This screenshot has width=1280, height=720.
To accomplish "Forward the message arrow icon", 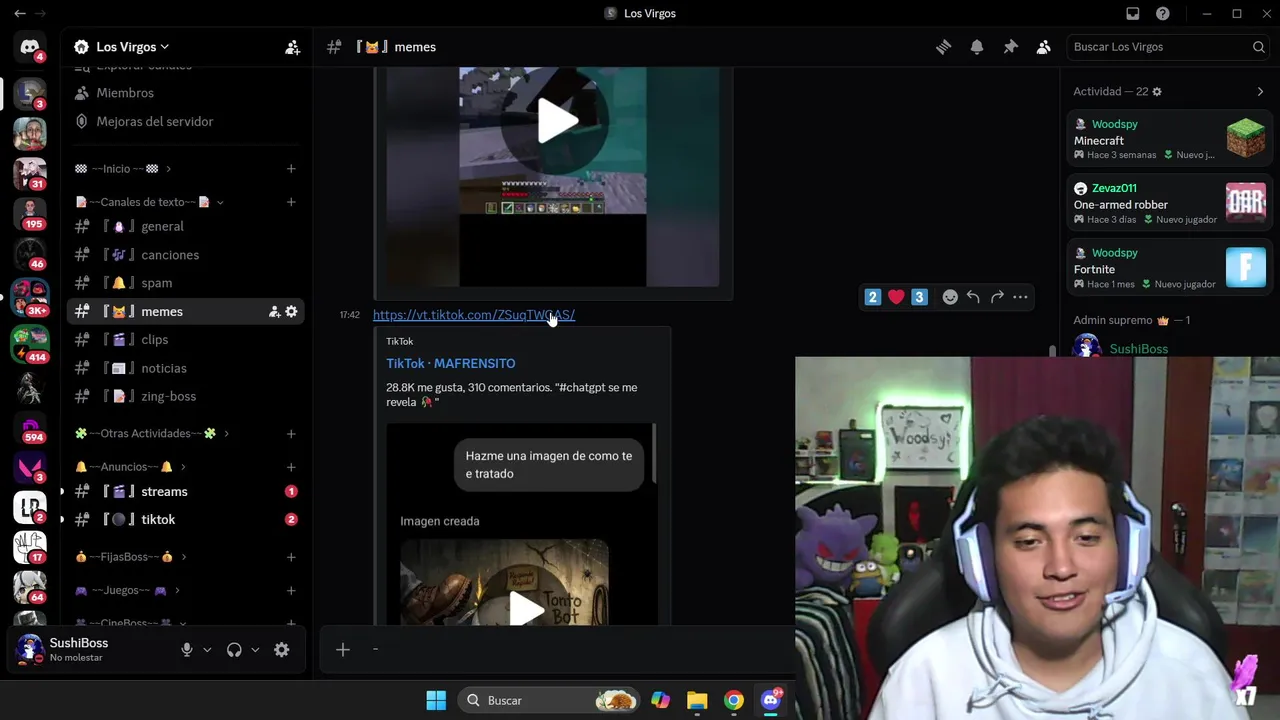I will pyautogui.click(x=997, y=297).
